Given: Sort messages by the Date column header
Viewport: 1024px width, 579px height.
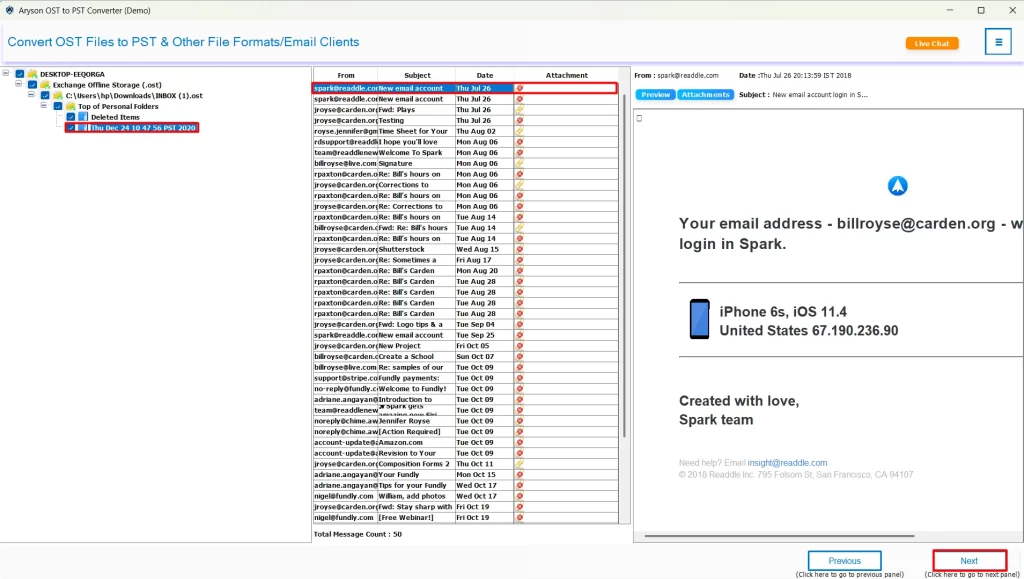Looking at the screenshot, I should point(484,74).
